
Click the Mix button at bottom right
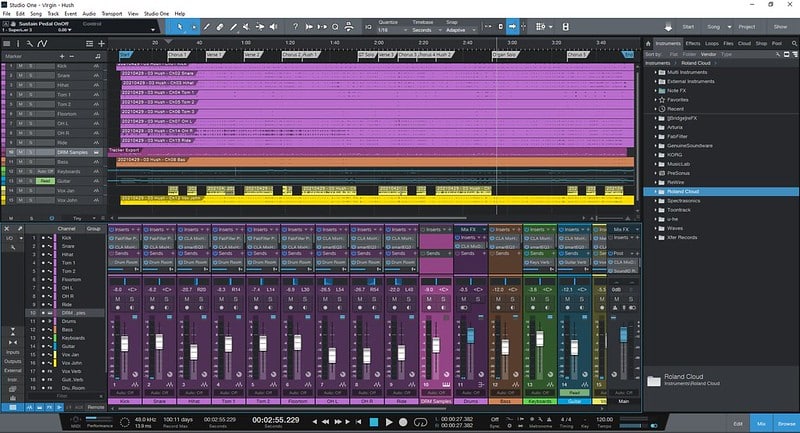761,423
